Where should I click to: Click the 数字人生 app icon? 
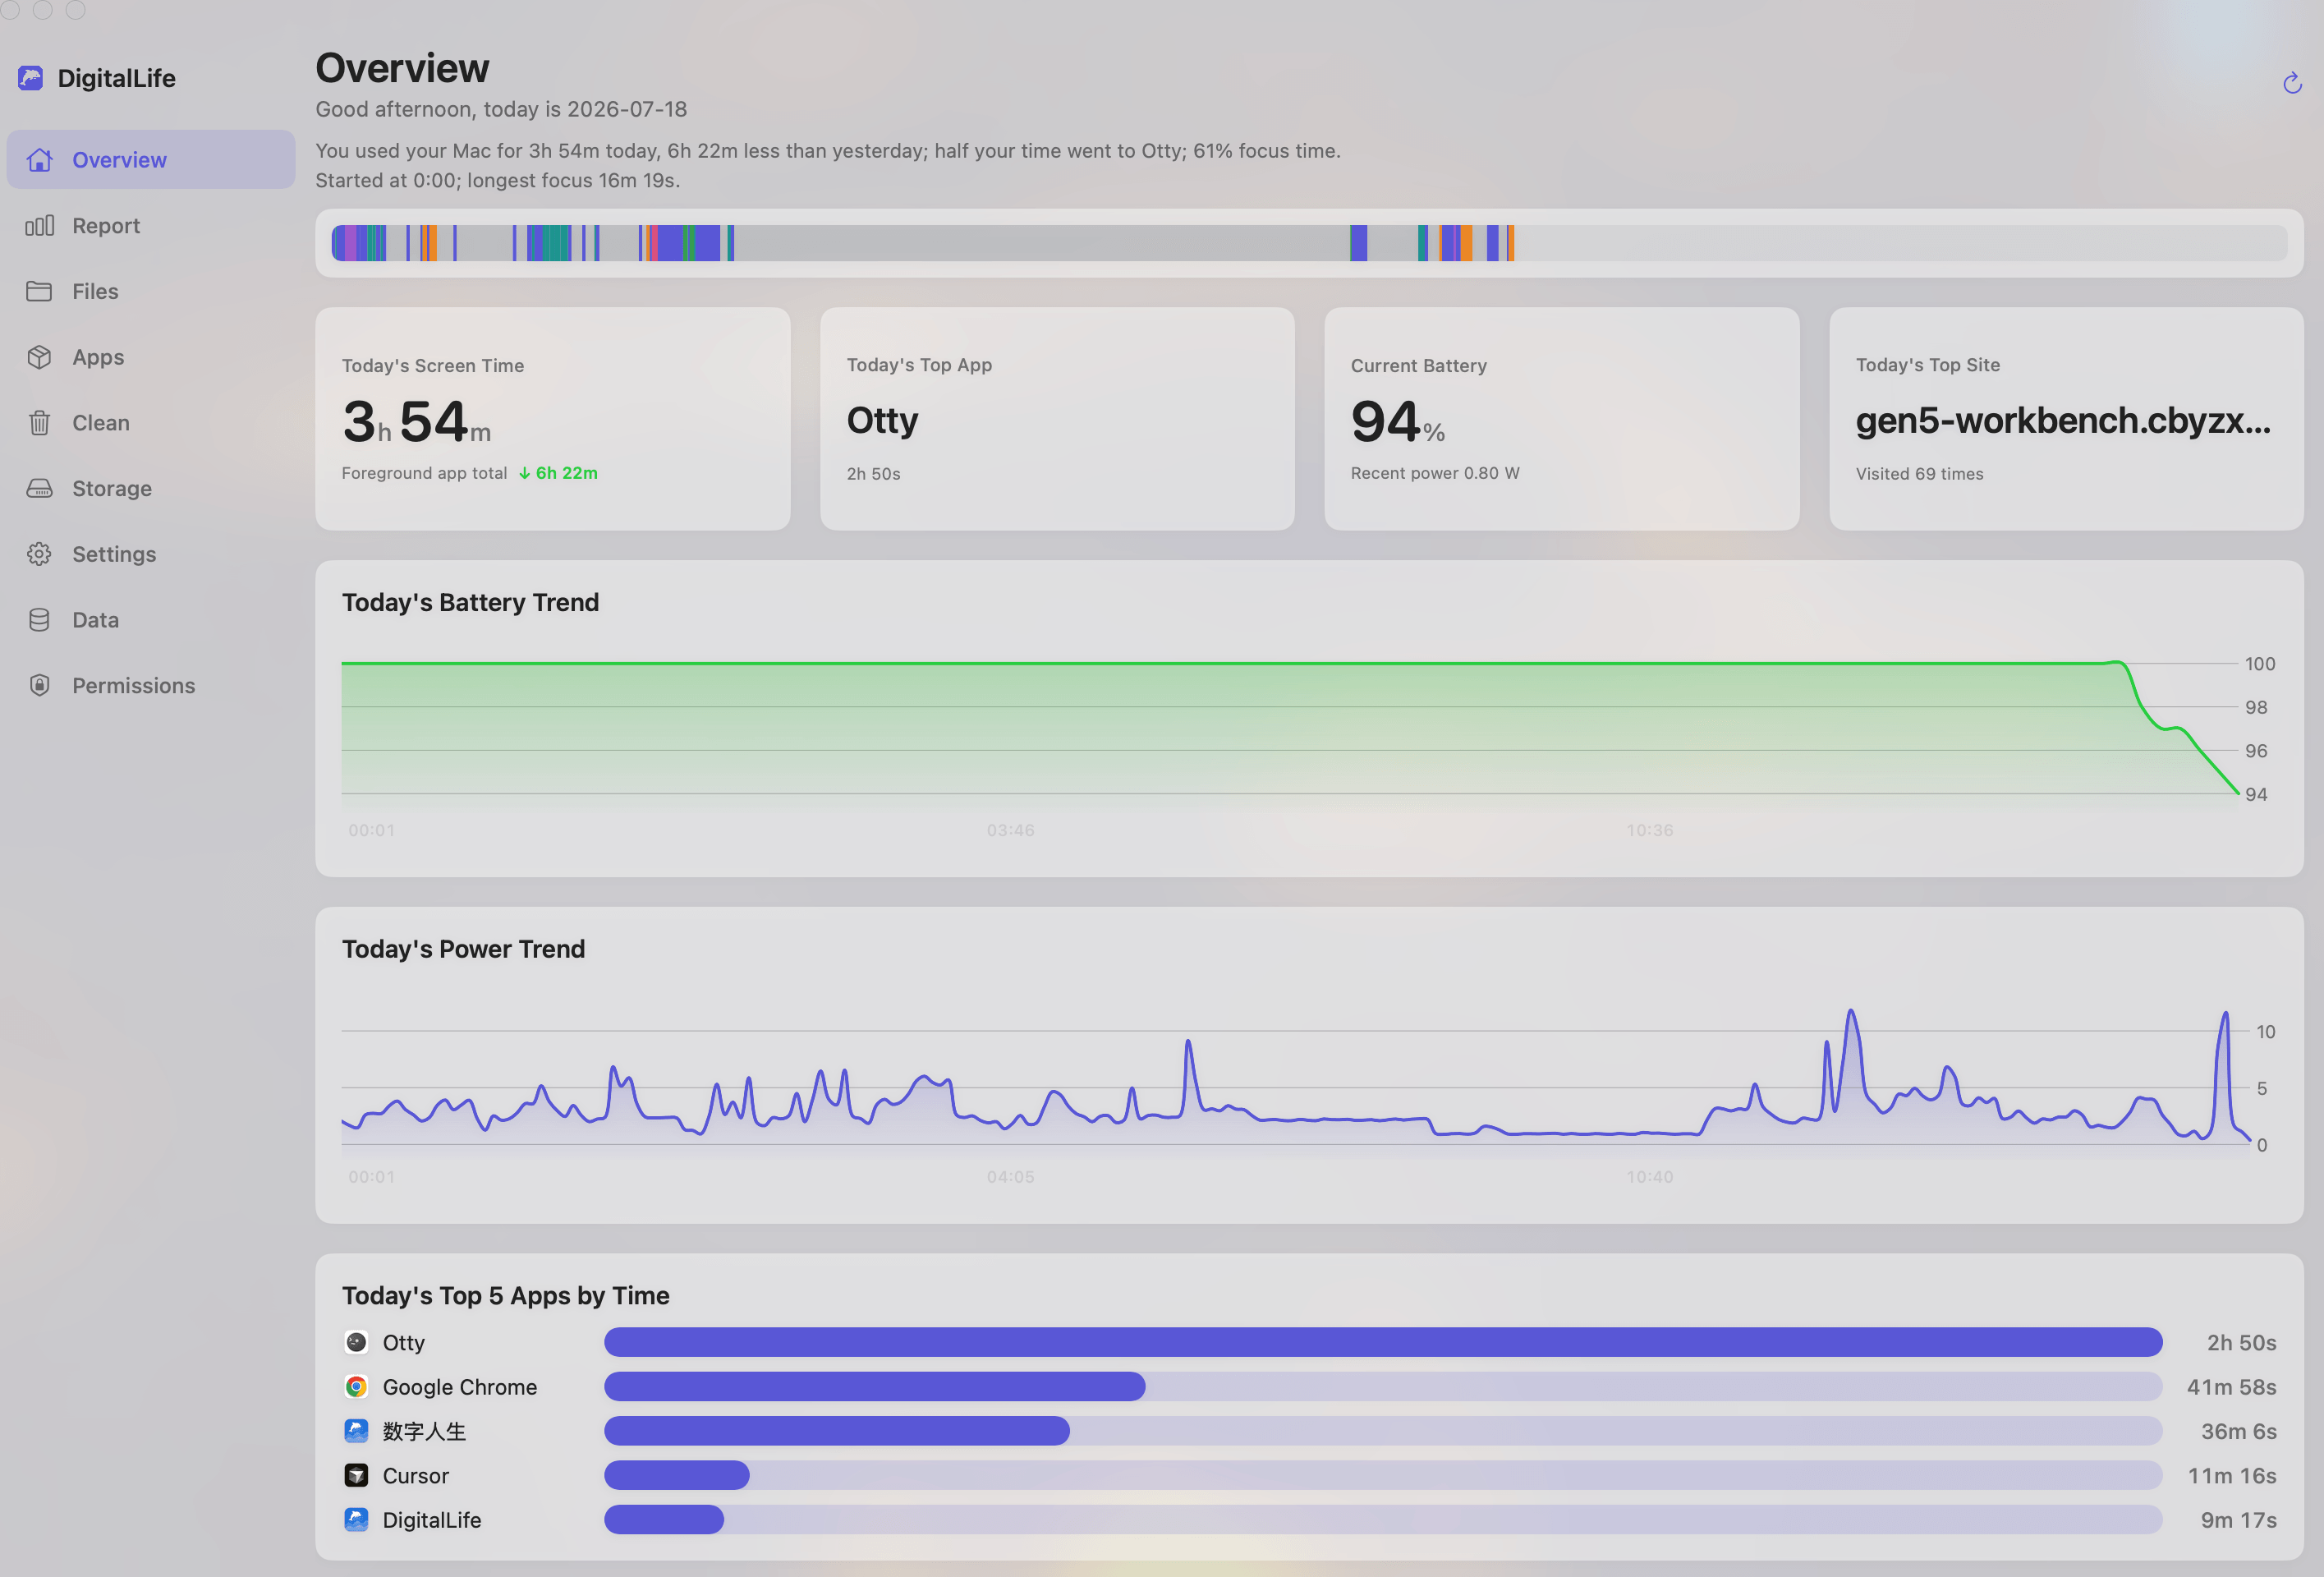(x=356, y=1431)
